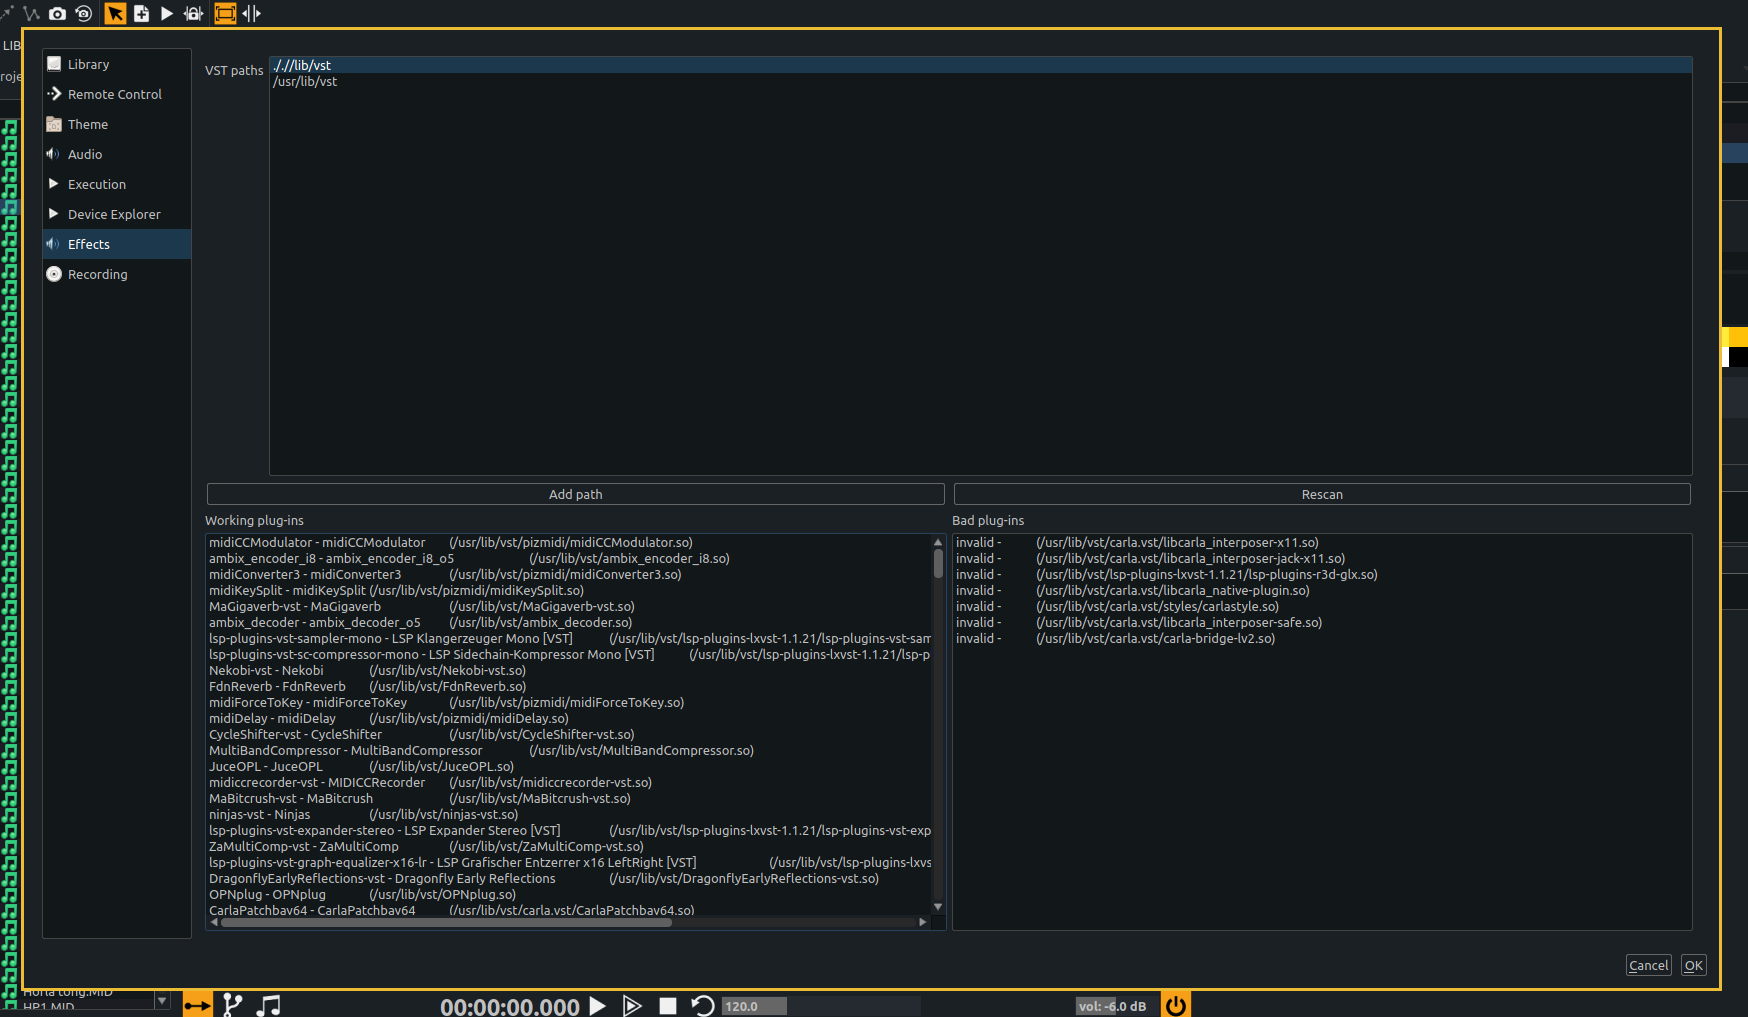
Task: Activate the split-view icon next to the frame icon
Action: [x=251, y=13]
